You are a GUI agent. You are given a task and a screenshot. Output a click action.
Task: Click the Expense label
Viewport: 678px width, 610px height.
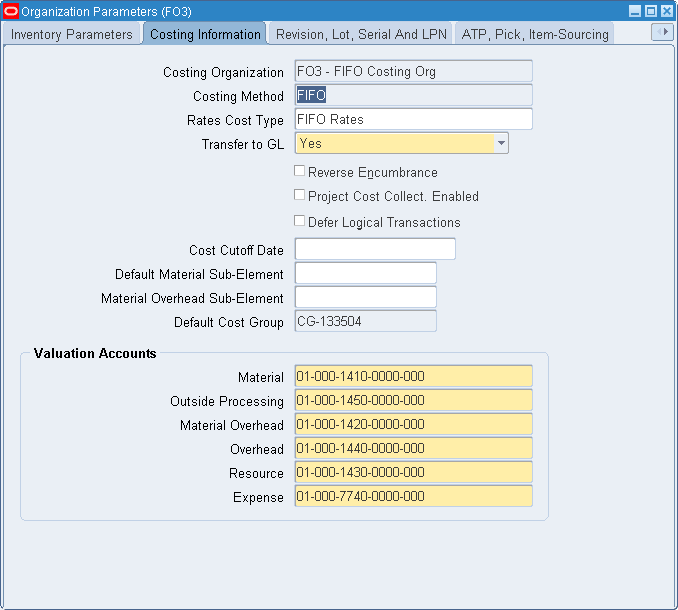(258, 497)
